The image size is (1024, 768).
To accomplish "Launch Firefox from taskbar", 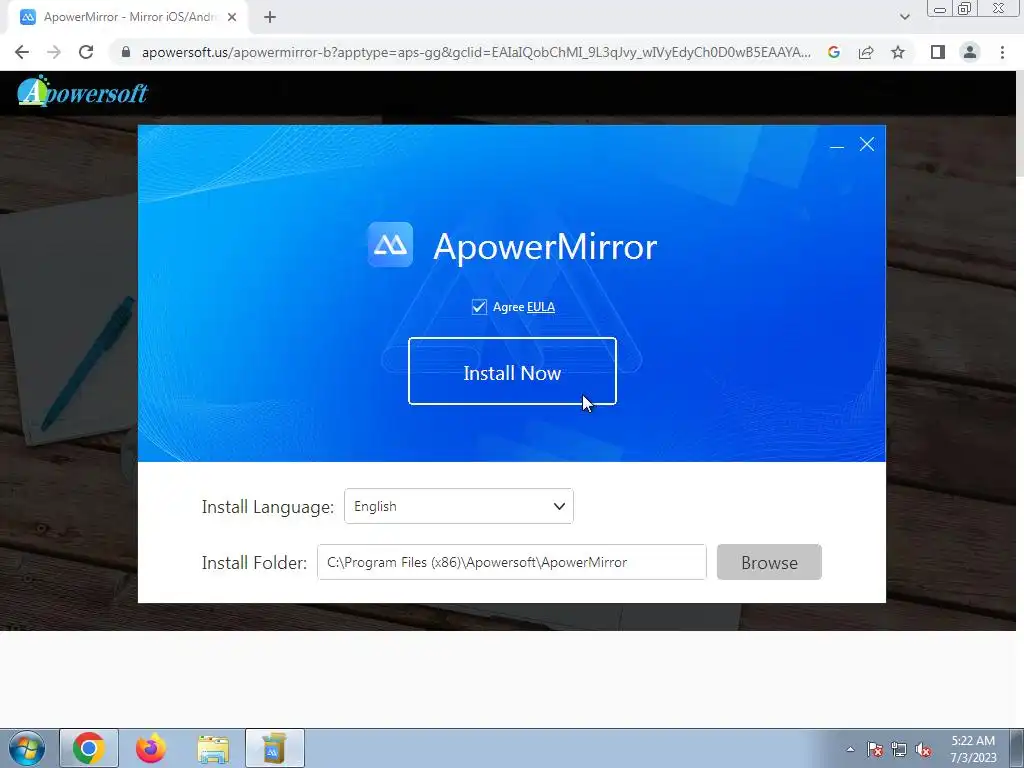I will (x=150, y=748).
